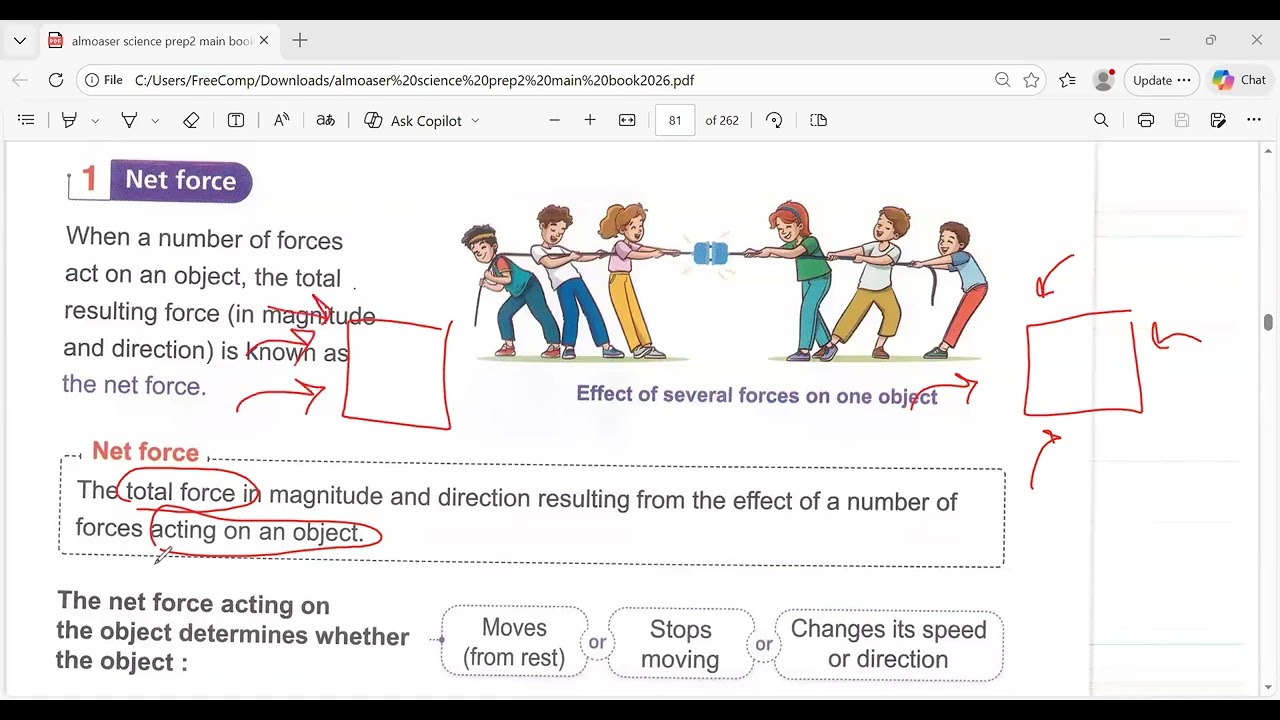The height and width of the screenshot is (720, 1280).
Task: Click 'the net force.' purple text
Action: click(134, 385)
